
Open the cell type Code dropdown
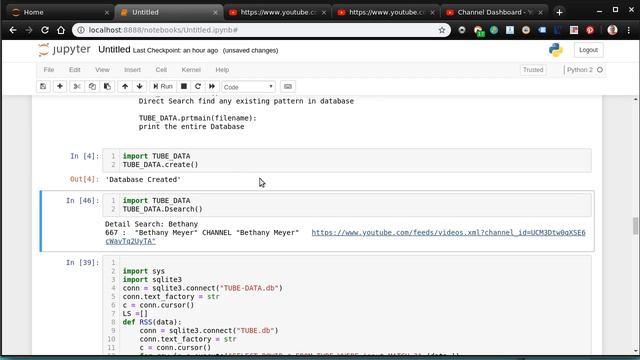[x=248, y=87]
